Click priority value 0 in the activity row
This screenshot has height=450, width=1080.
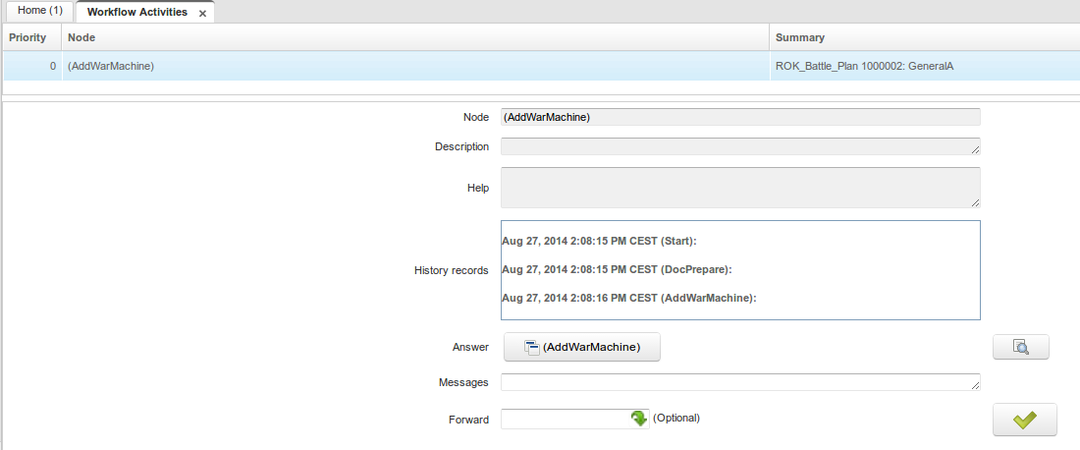click(52, 66)
